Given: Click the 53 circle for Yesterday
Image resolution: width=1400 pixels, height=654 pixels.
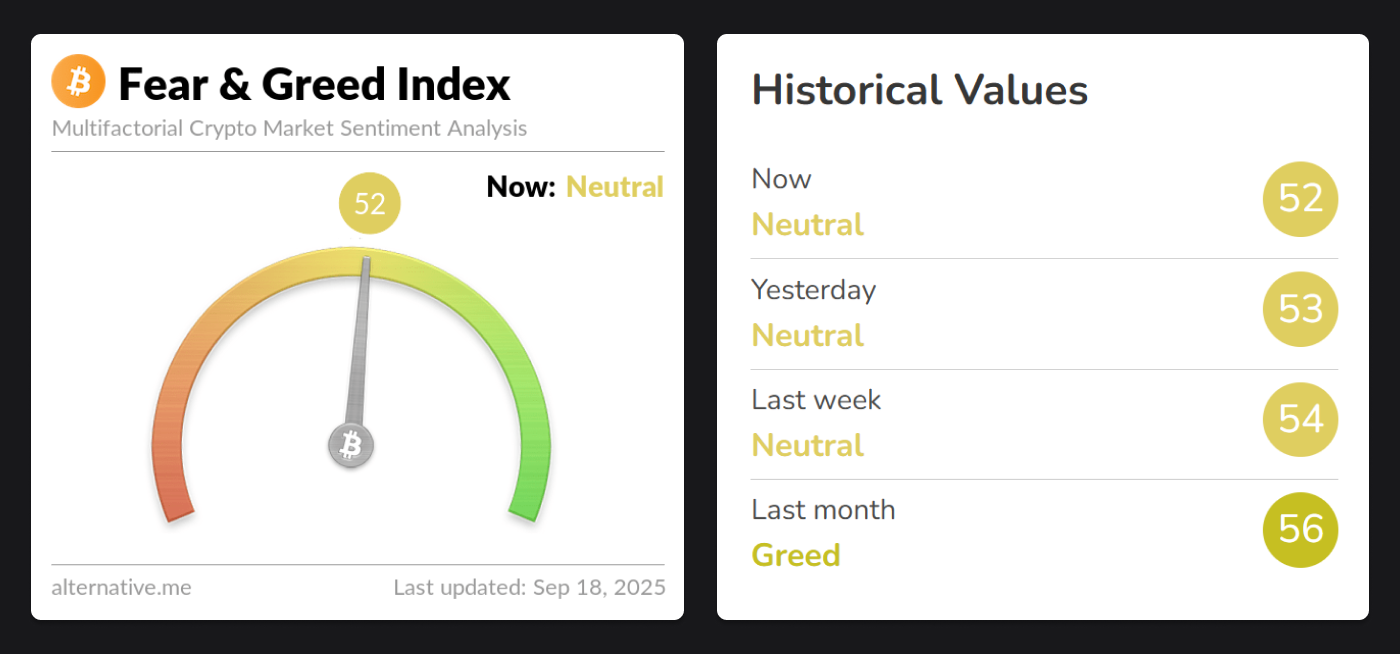Looking at the screenshot, I should pos(1301,309).
